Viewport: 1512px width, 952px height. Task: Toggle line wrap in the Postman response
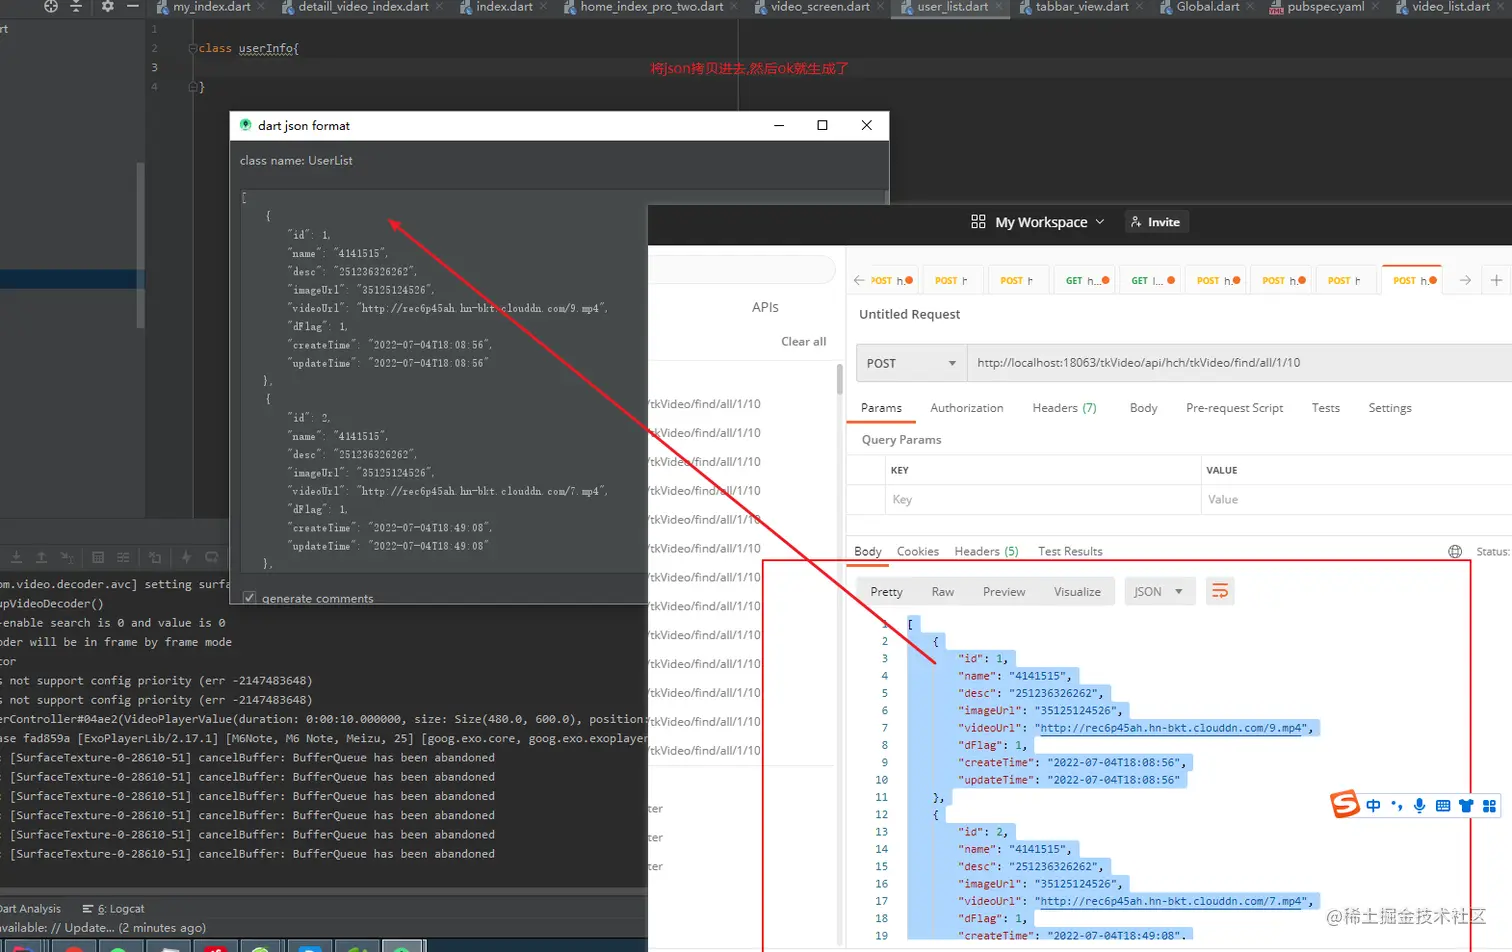1220,591
